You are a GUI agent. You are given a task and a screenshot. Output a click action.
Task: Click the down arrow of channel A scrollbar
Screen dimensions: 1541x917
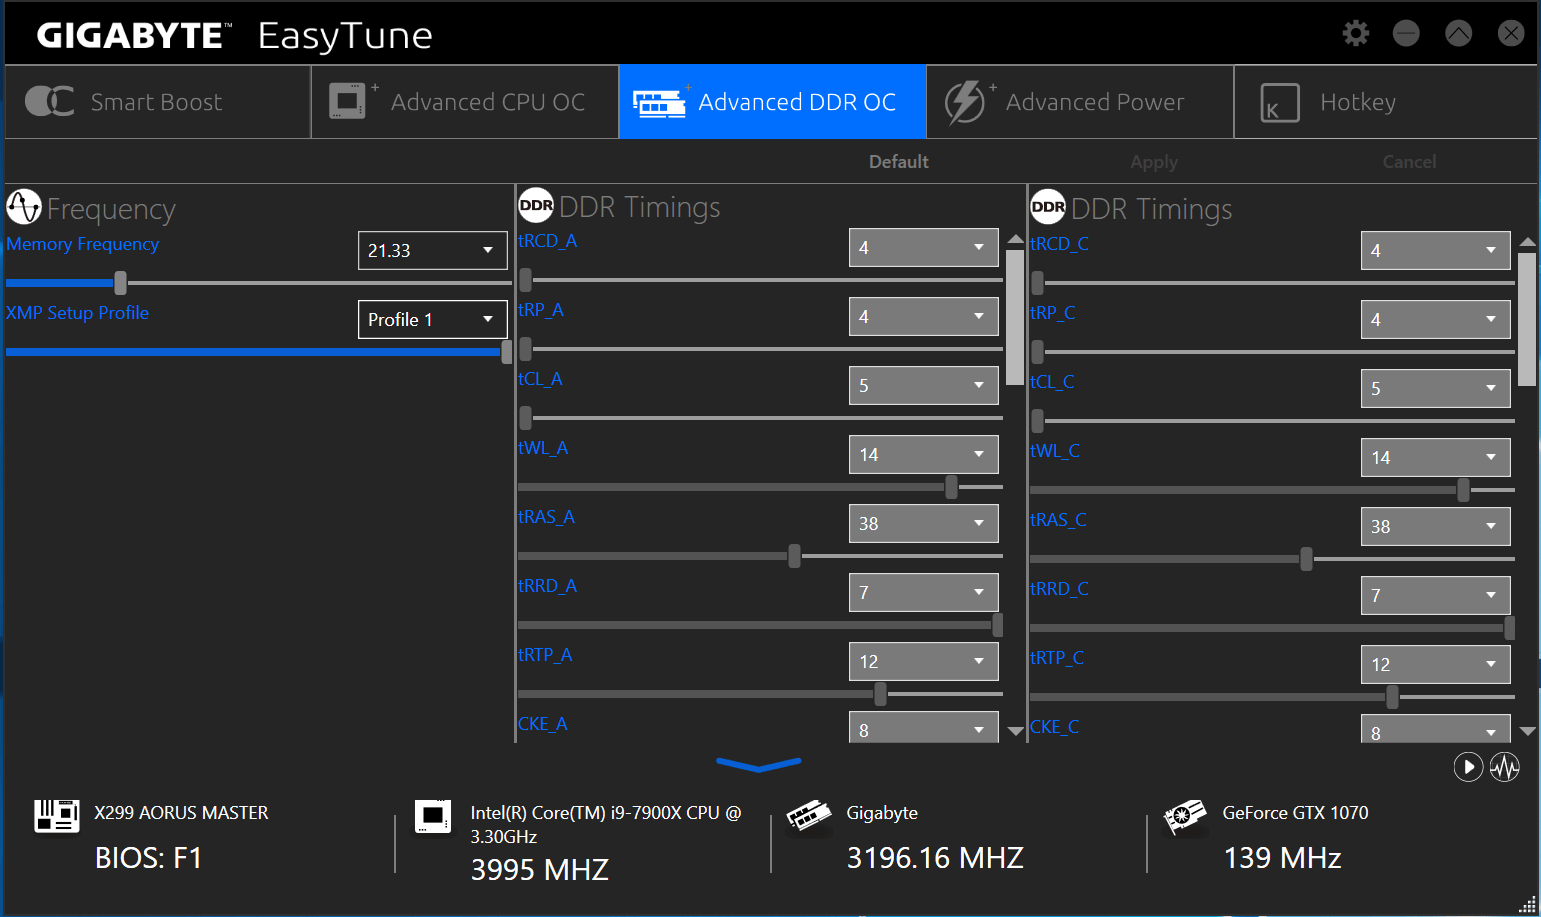1015,731
